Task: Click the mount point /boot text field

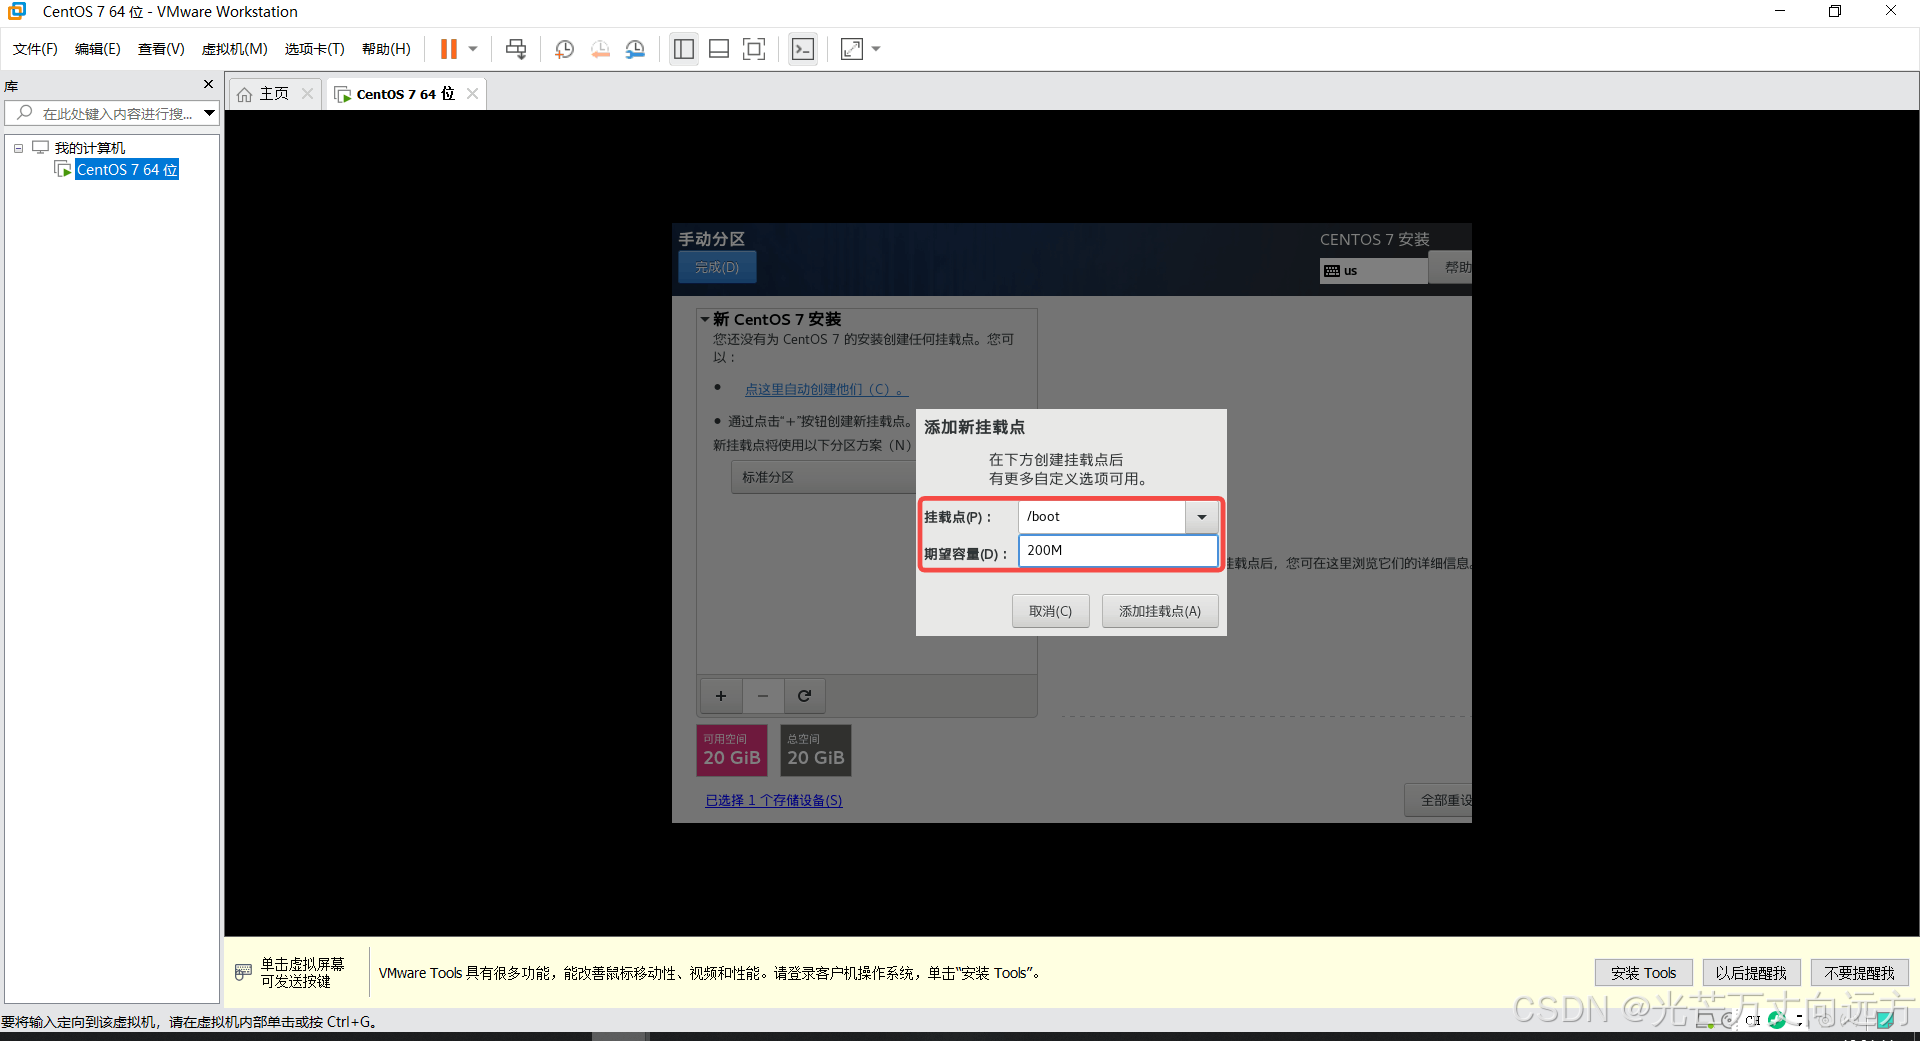Action: pyautogui.click(x=1102, y=517)
